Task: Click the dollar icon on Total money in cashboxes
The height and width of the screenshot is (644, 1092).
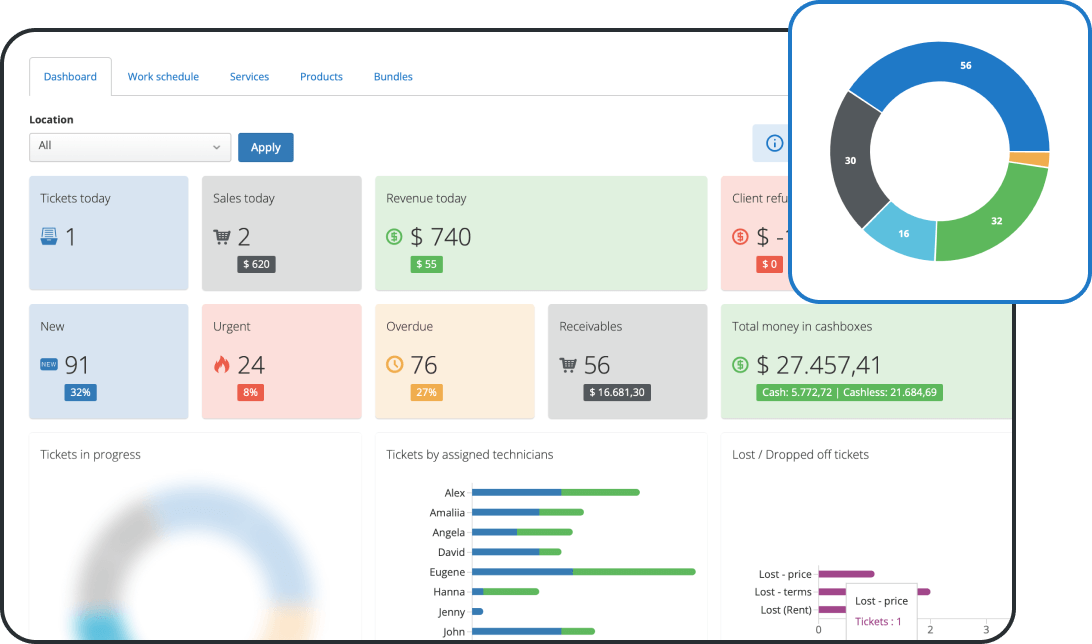Action: [740, 364]
